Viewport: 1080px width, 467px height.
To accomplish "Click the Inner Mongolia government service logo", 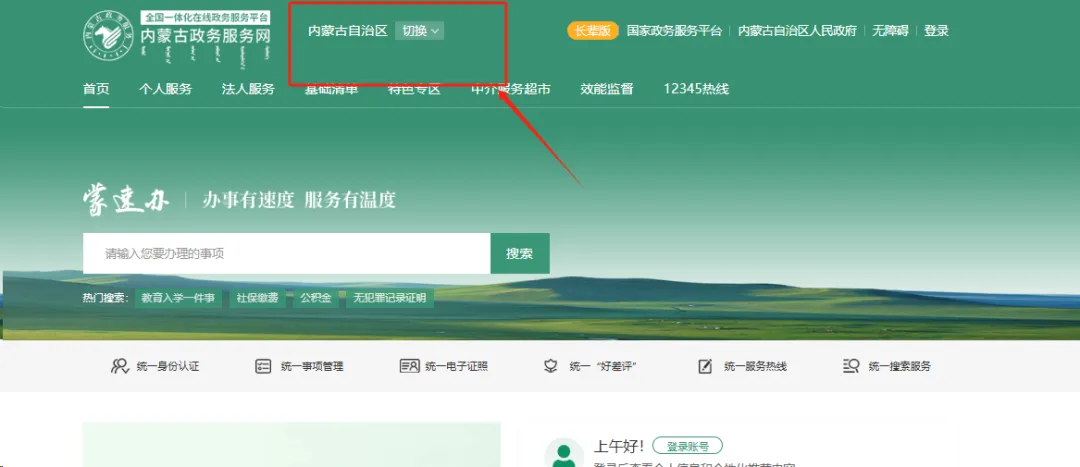I will [x=177, y=37].
